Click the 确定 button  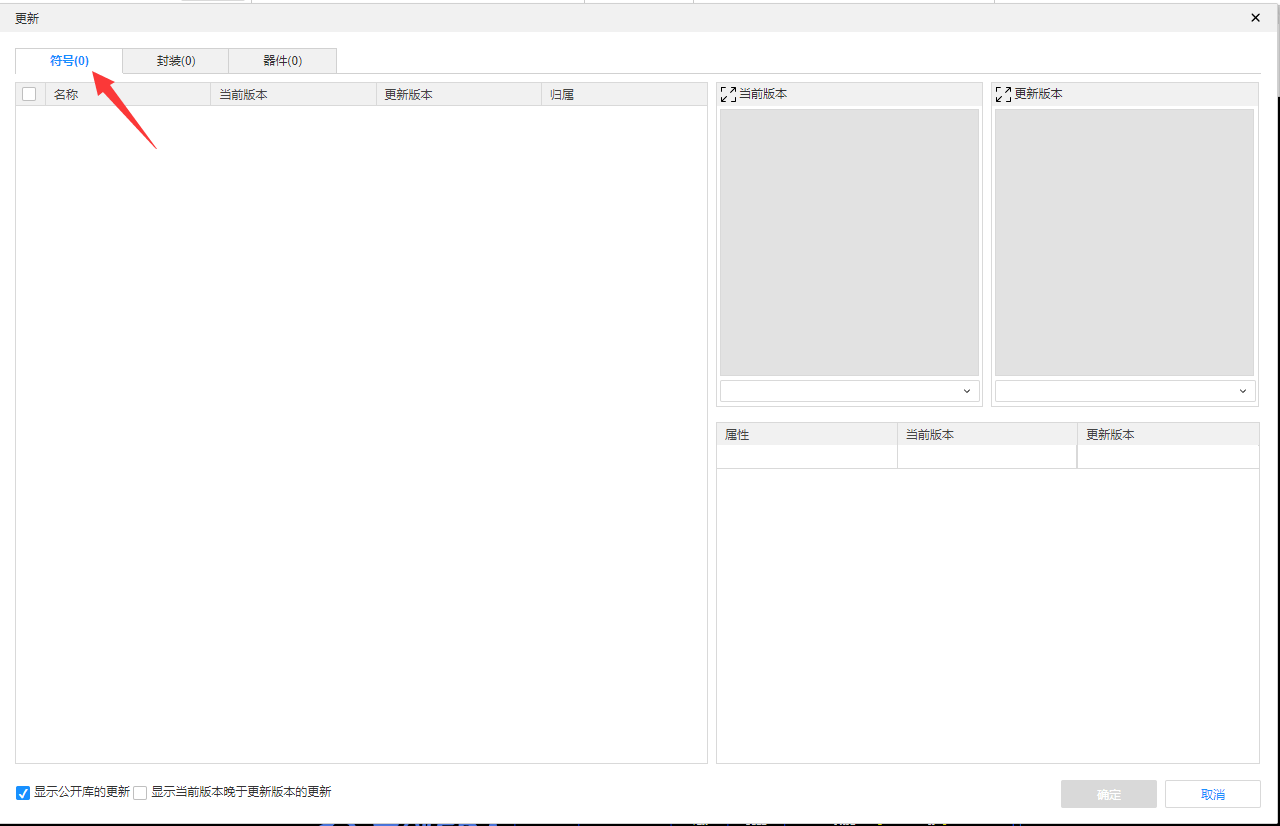click(x=1108, y=794)
